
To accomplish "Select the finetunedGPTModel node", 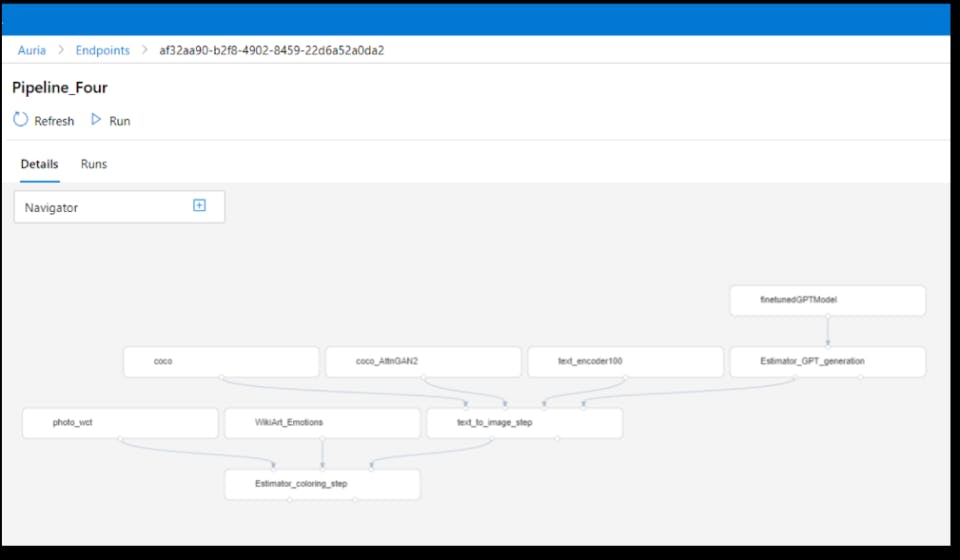I will pos(828,301).
